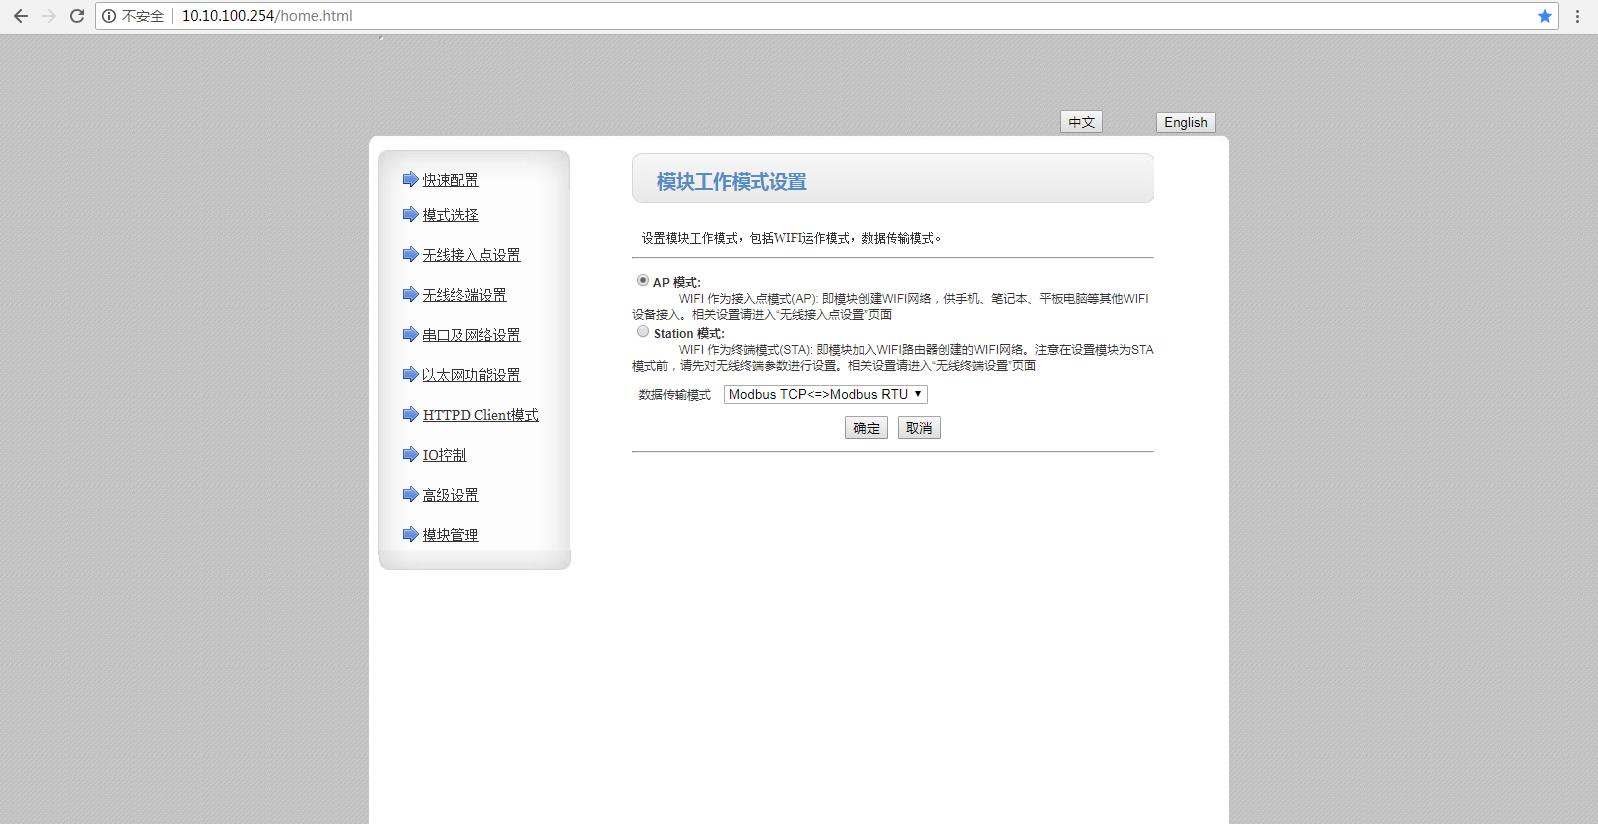
Task: Select the AP 模式 radio button
Action: point(643,281)
